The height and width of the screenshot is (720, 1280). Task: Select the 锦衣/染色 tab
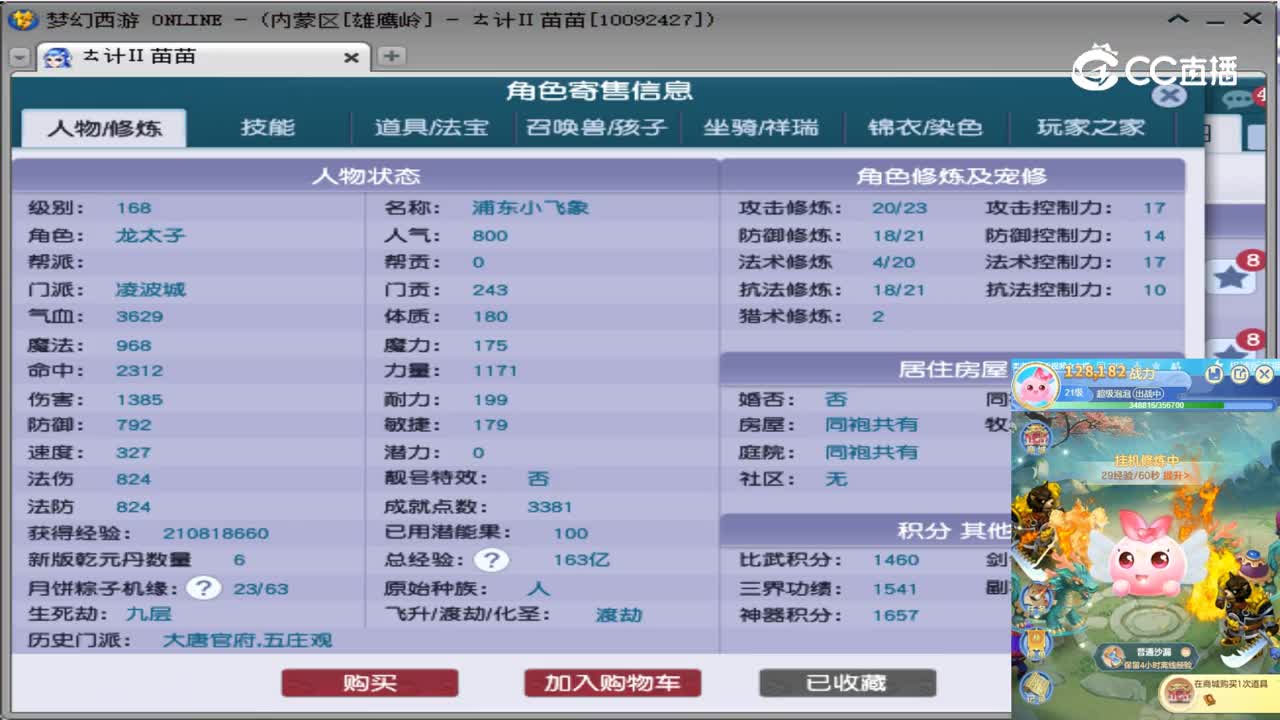[926, 128]
